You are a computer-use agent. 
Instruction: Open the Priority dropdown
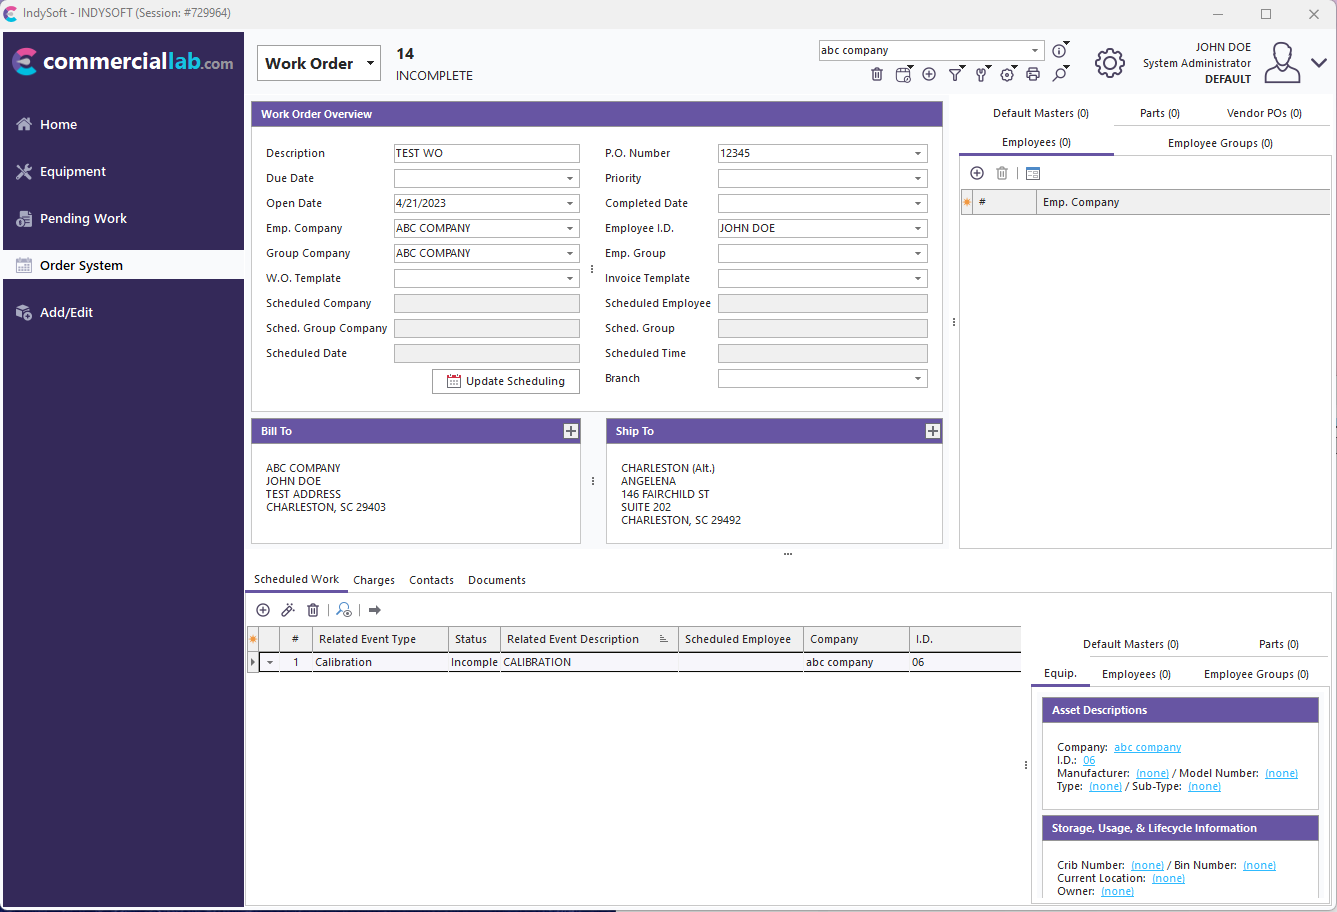[x=918, y=179]
